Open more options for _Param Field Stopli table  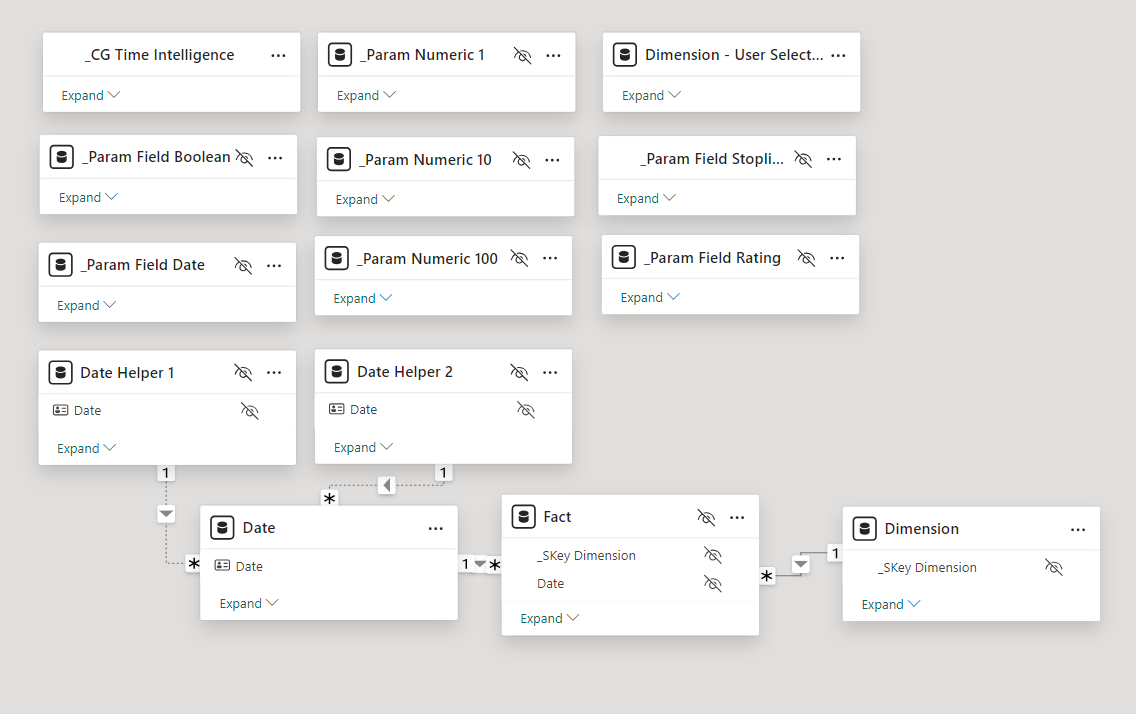coord(834,159)
